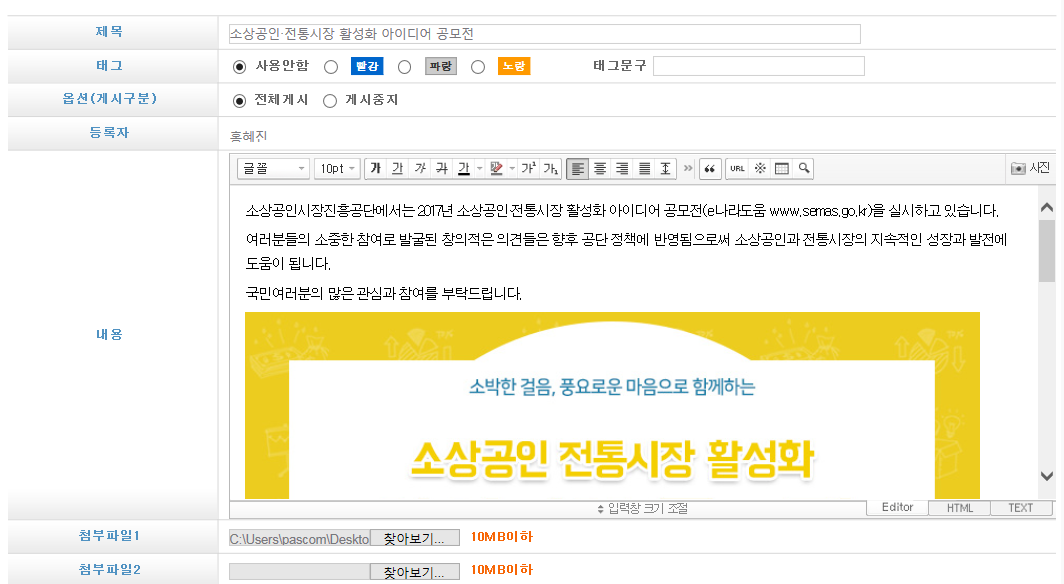Expand the font color dropdown arrow
Viewport: 1064px width, 584px height.
[x=480, y=169]
